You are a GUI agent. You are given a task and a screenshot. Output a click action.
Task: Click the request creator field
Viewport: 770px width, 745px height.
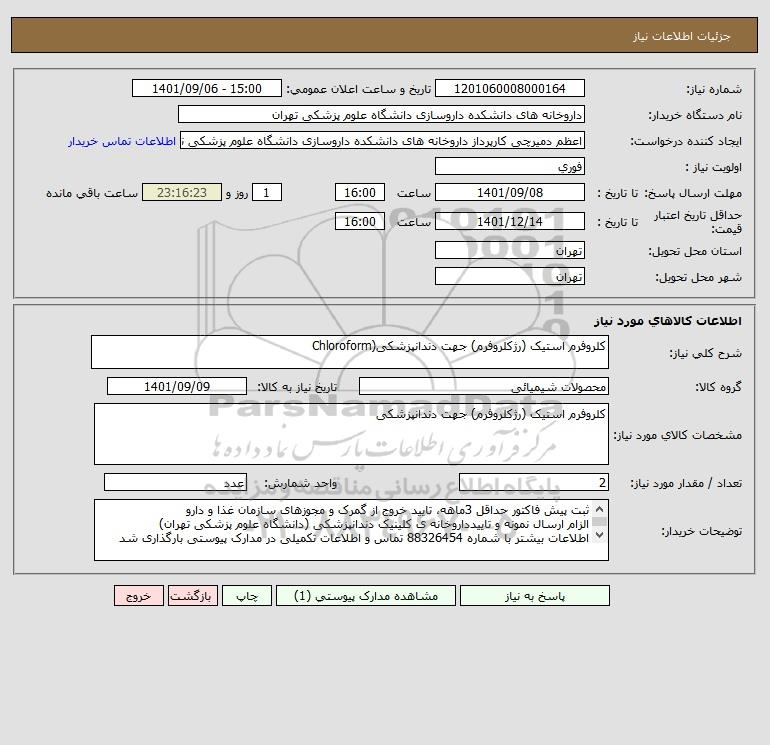click(383, 141)
